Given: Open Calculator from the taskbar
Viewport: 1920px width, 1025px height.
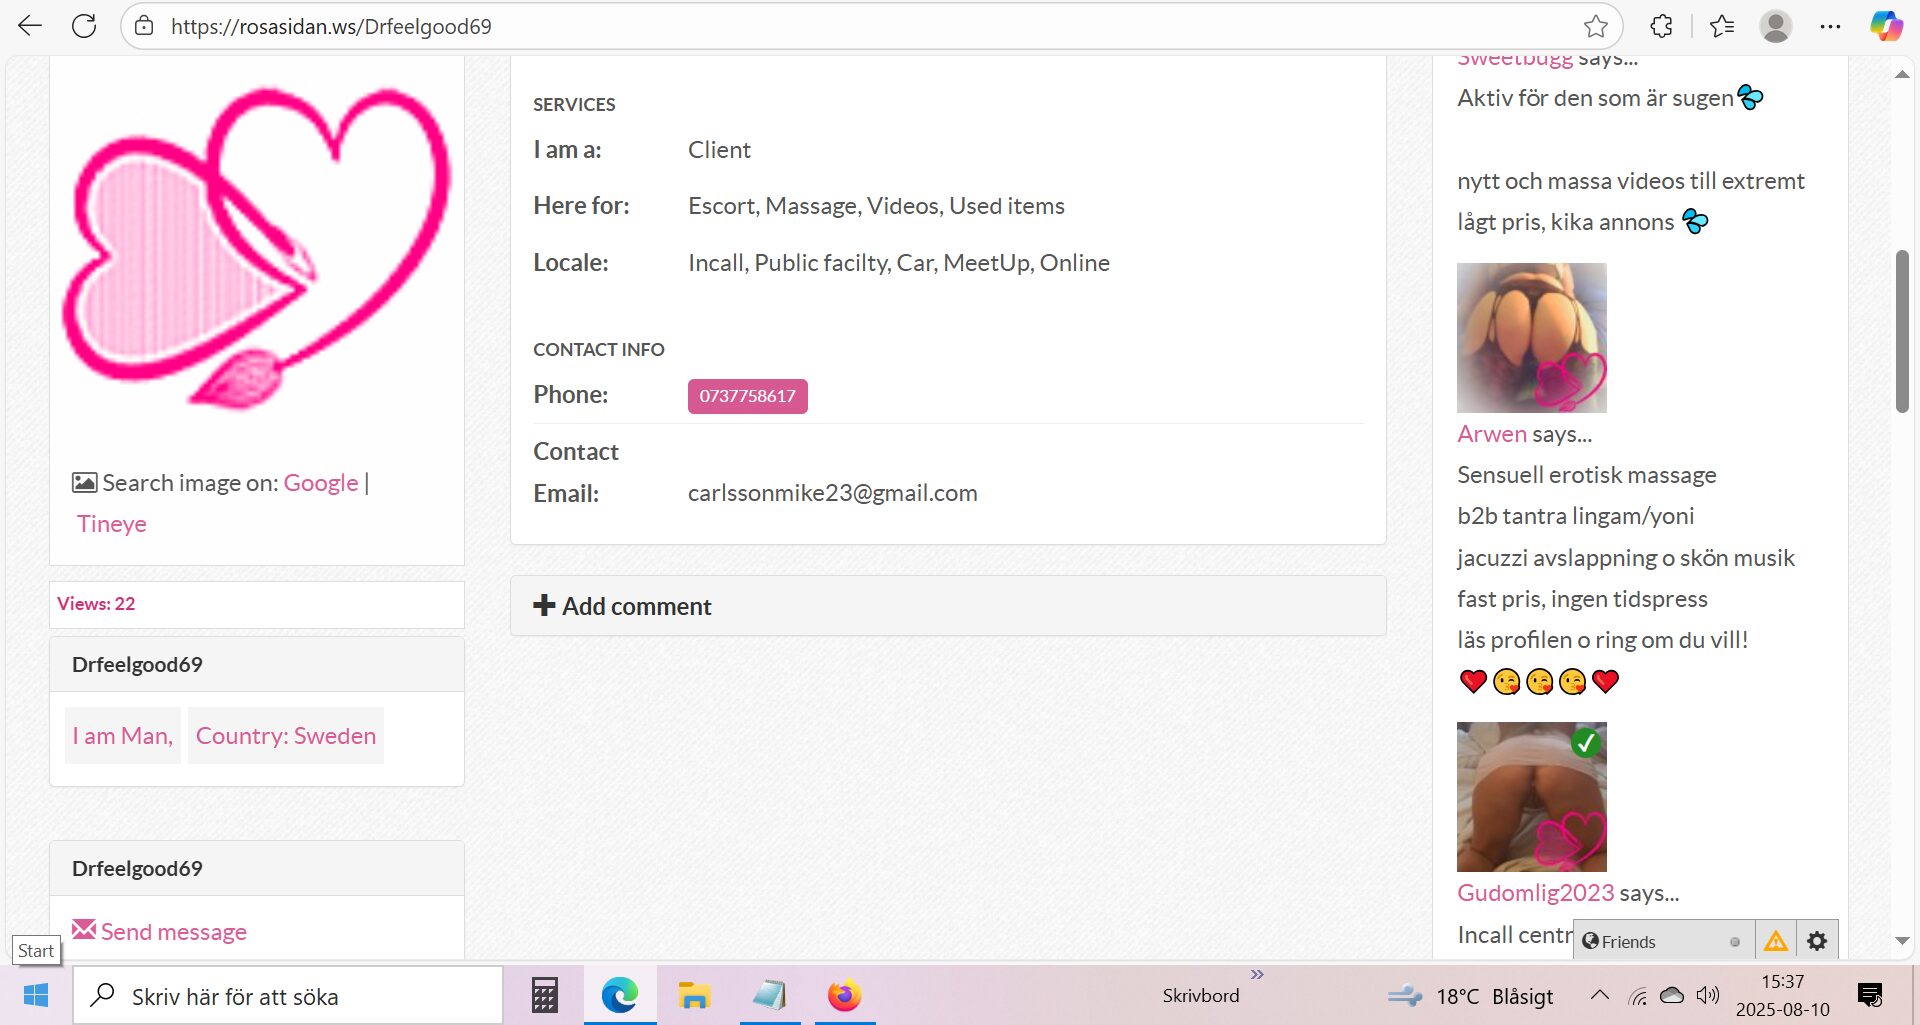Looking at the screenshot, I should 544,996.
